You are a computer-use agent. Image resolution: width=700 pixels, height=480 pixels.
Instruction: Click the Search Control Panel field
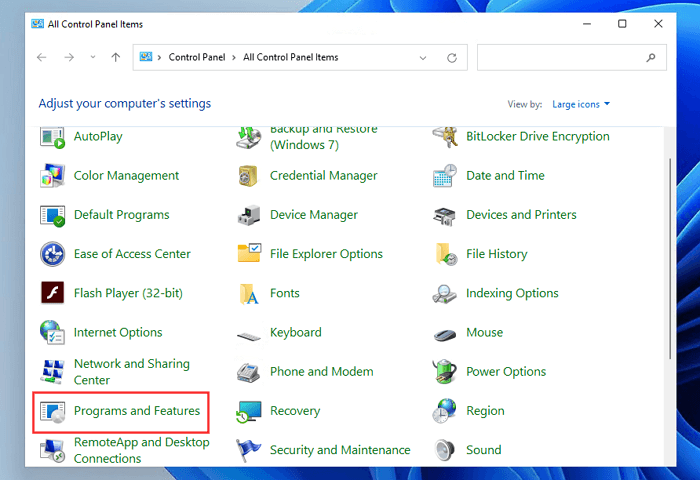[x=565, y=58]
